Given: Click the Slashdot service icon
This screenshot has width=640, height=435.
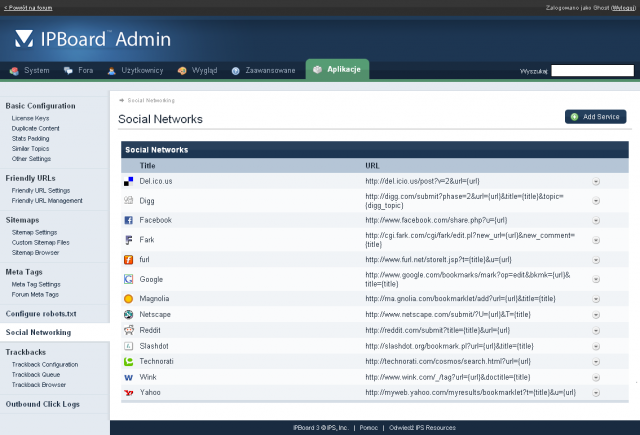Looking at the screenshot, I should 129,346.
